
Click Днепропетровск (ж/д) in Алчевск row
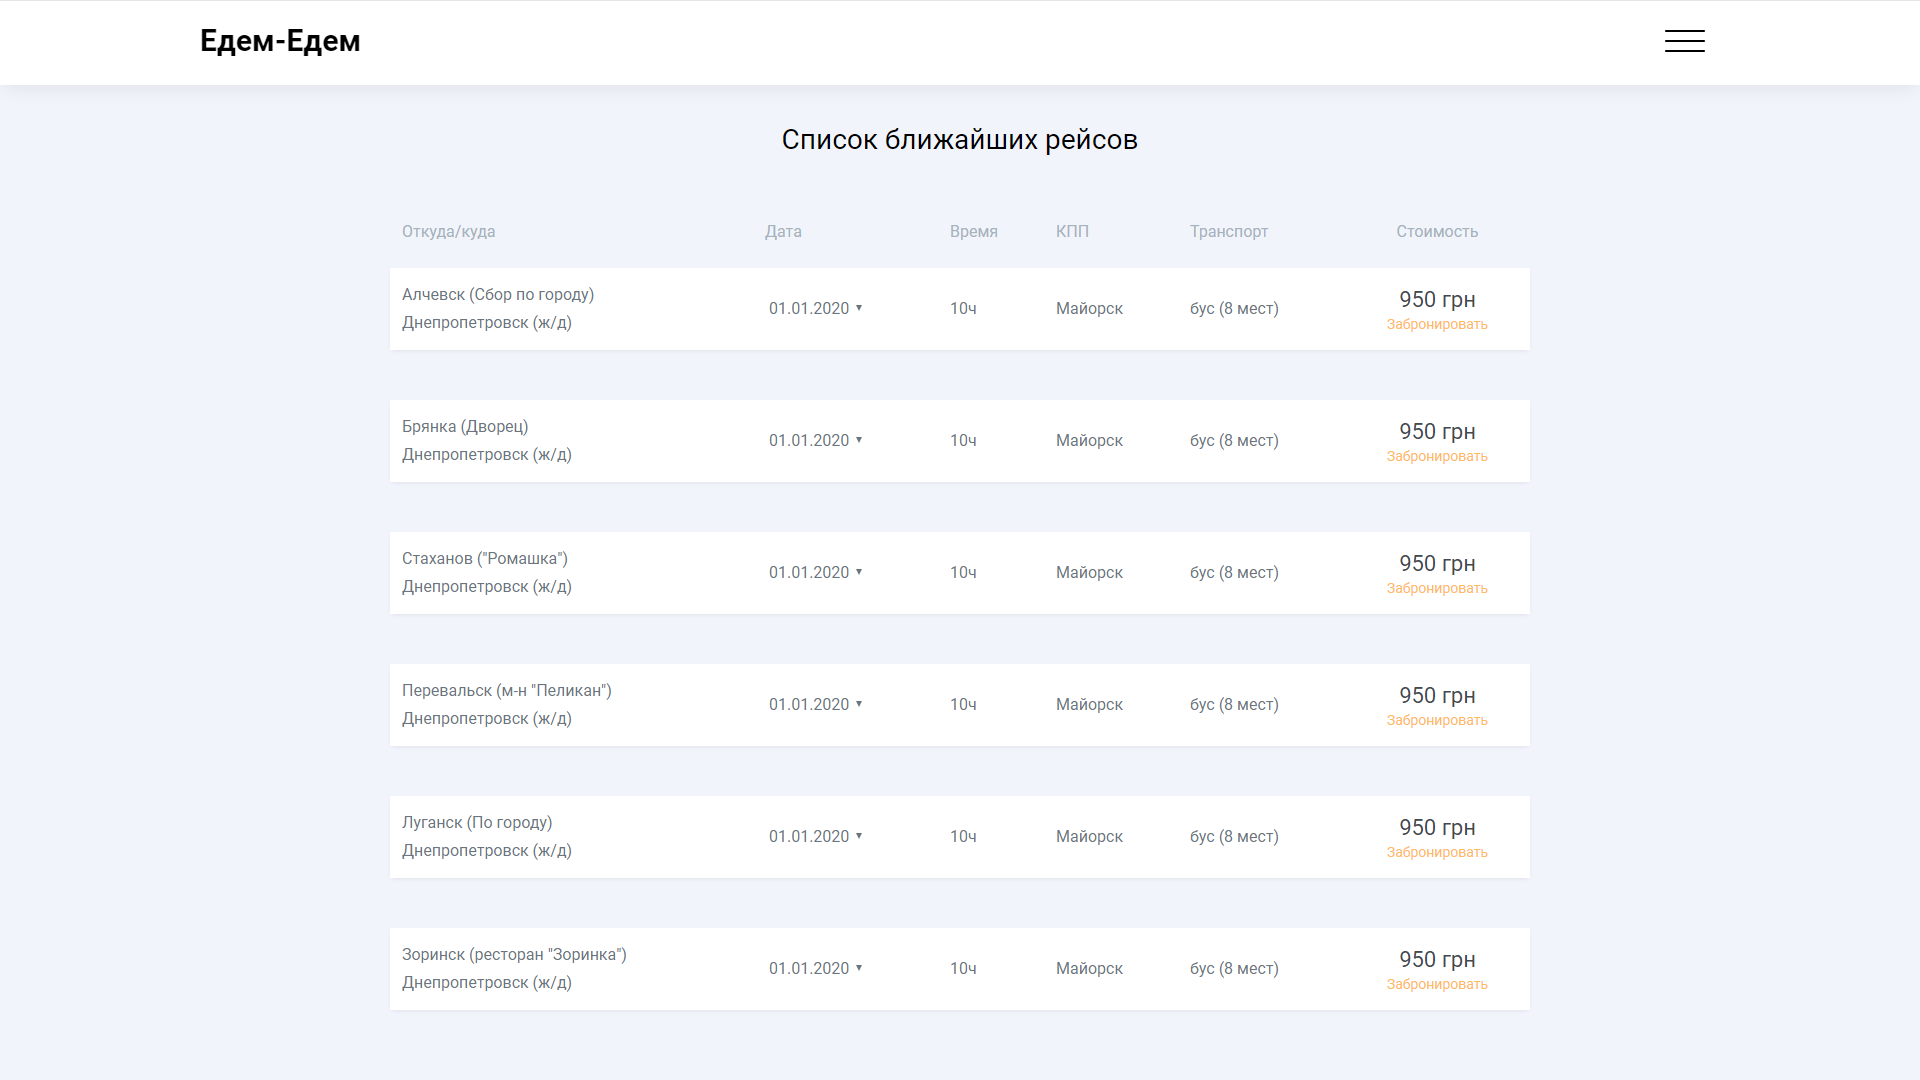click(487, 322)
